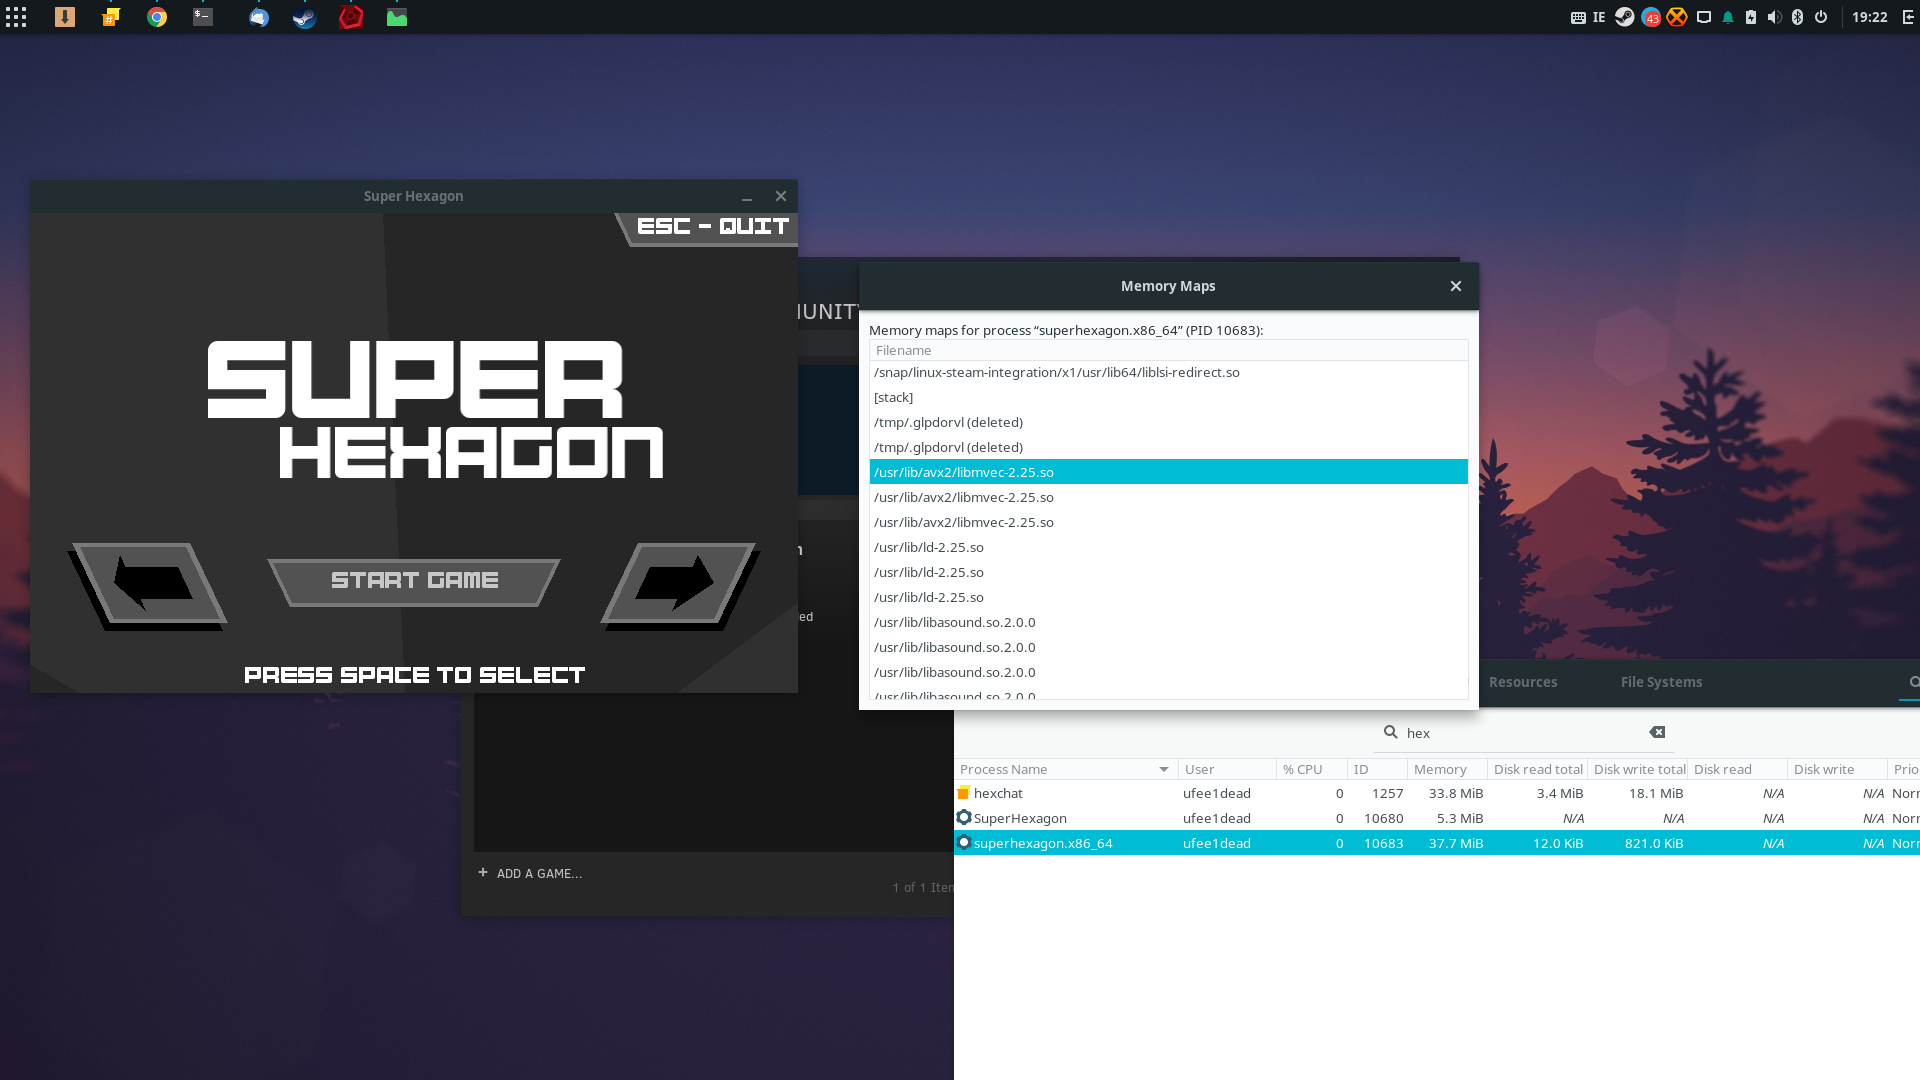This screenshot has width=1920, height=1080.
Task: Click the 19:22 clock in the panel
Action: click(x=1869, y=17)
